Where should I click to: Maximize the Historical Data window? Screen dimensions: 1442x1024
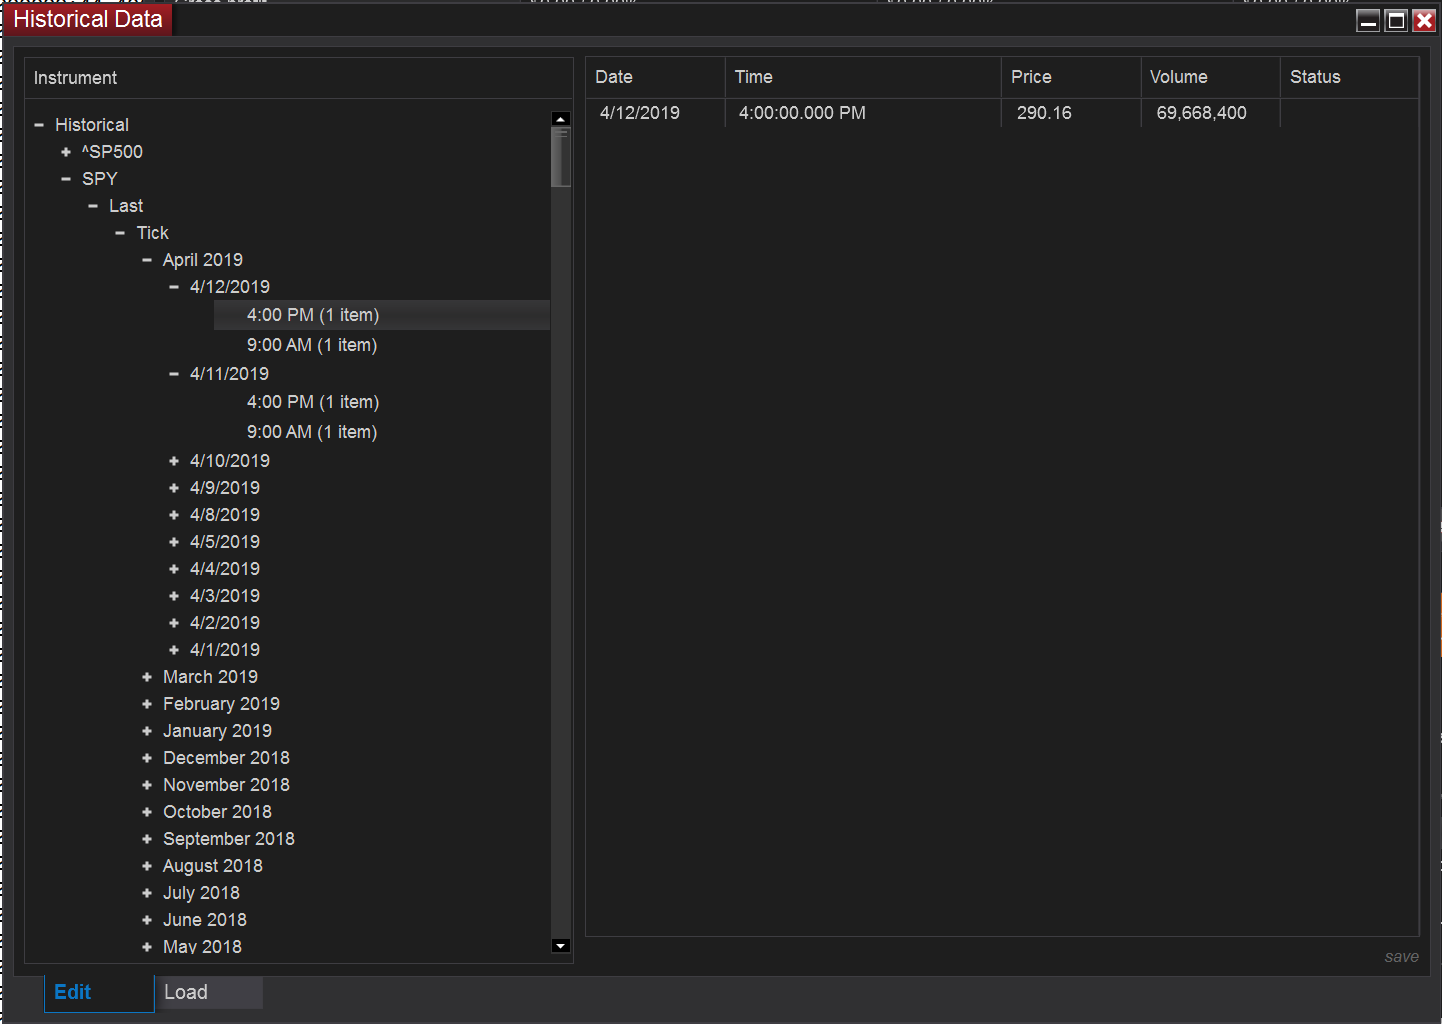tap(1396, 20)
